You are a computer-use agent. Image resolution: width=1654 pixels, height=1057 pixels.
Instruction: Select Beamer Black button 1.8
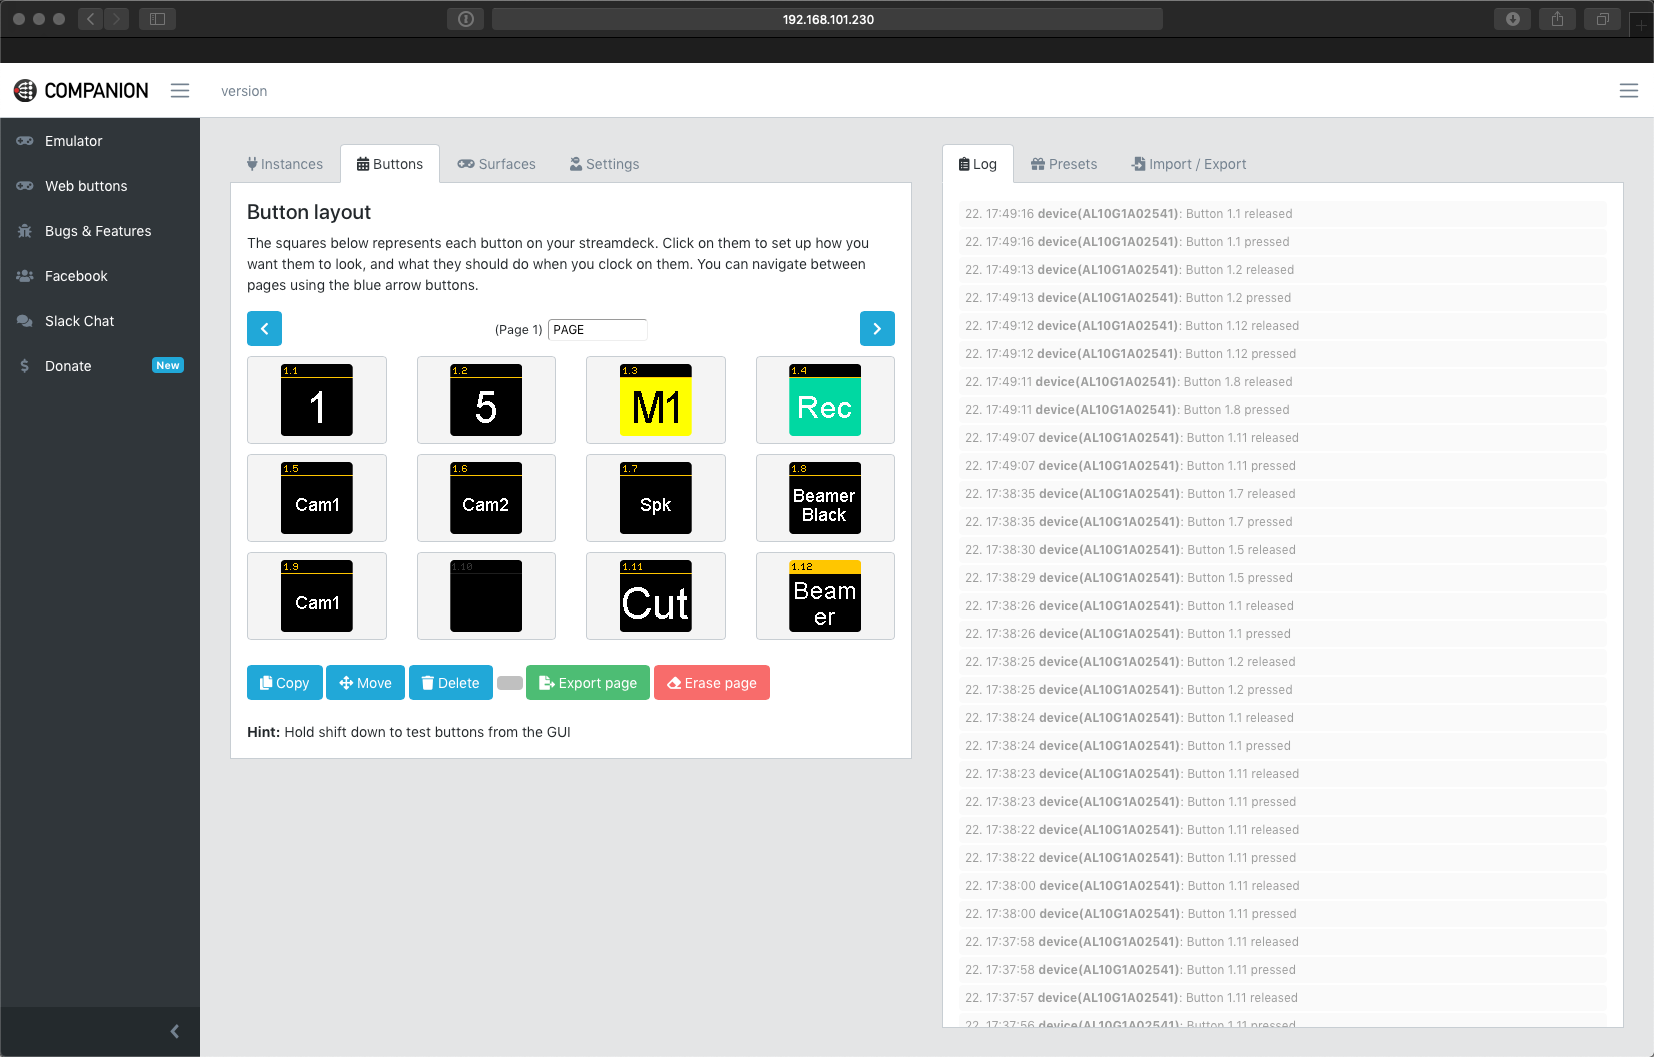[x=825, y=498]
